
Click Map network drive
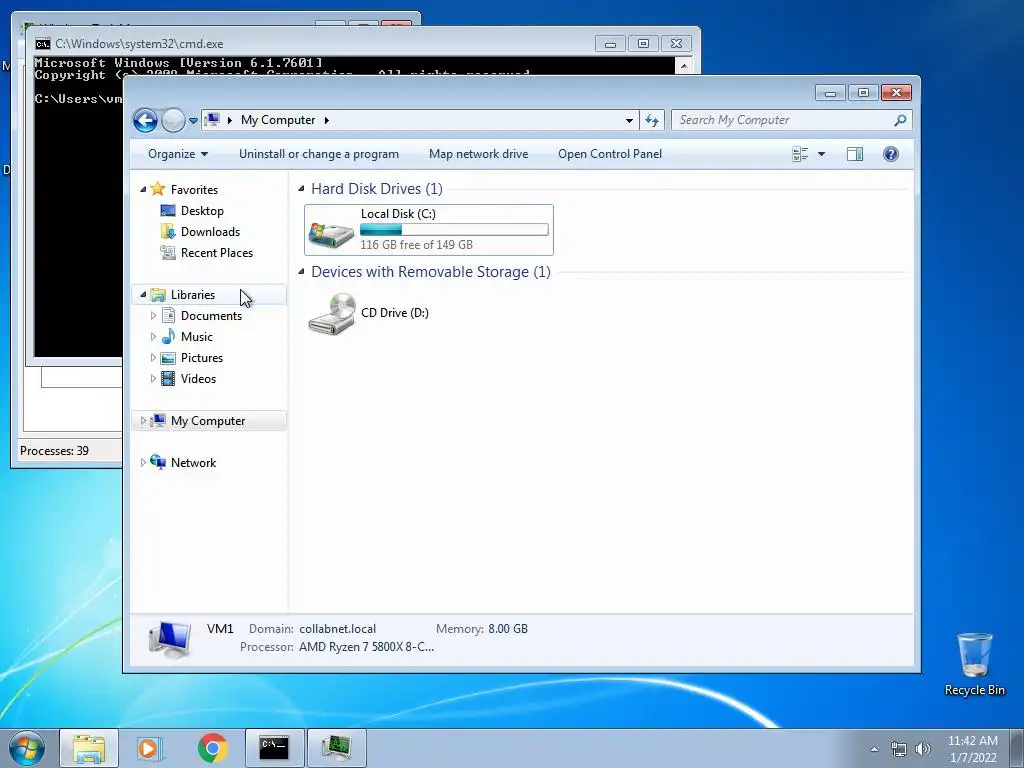tap(479, 154)
